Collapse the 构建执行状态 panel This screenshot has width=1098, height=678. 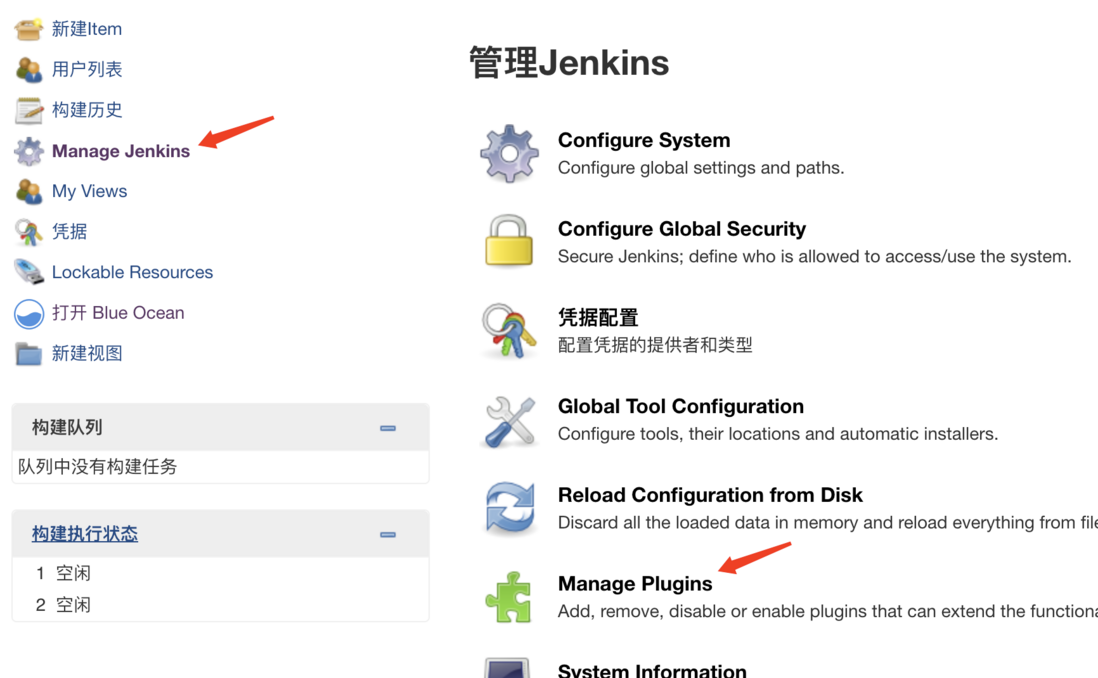click(388, 534)
